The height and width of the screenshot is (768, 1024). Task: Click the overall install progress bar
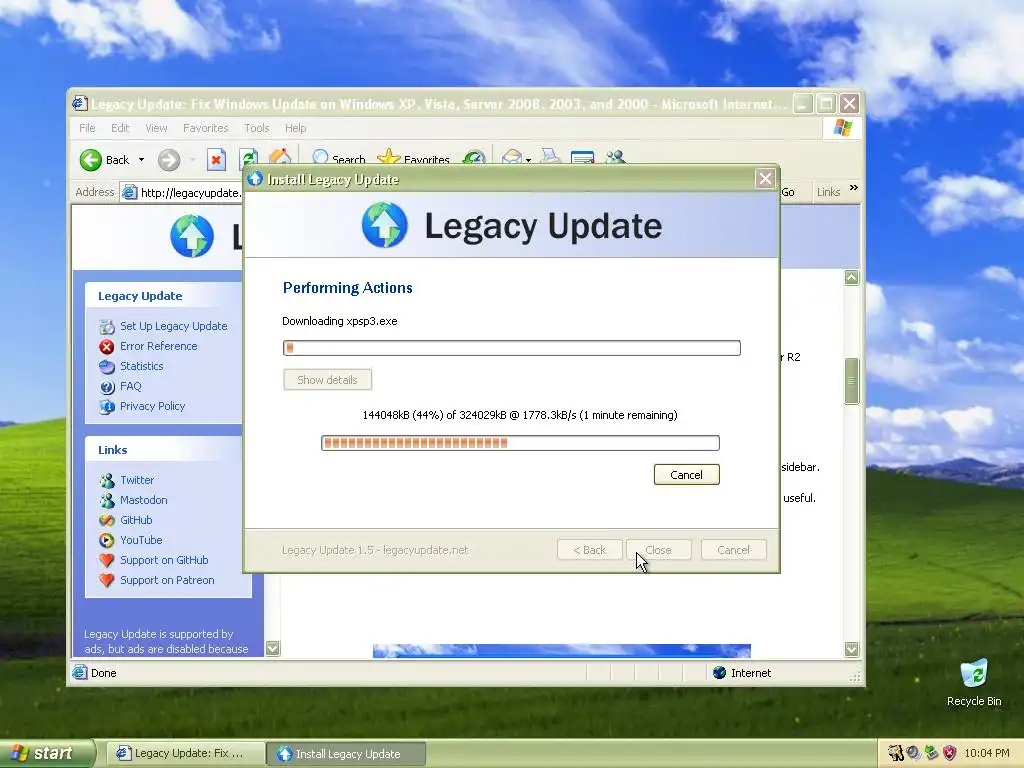(511, 348)
